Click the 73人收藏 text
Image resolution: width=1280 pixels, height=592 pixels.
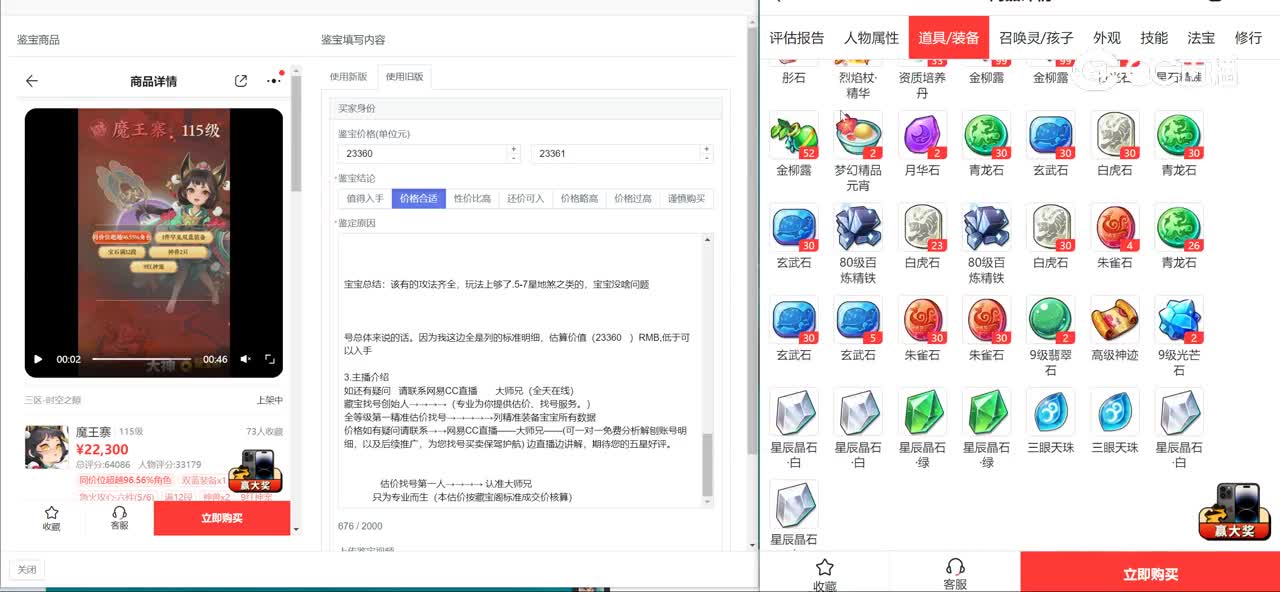[x=264, y=432]
